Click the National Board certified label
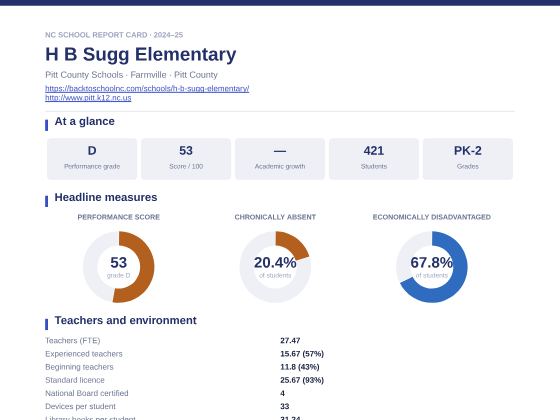The width and height of the screenshot is (560, 420). pos(86,393)
